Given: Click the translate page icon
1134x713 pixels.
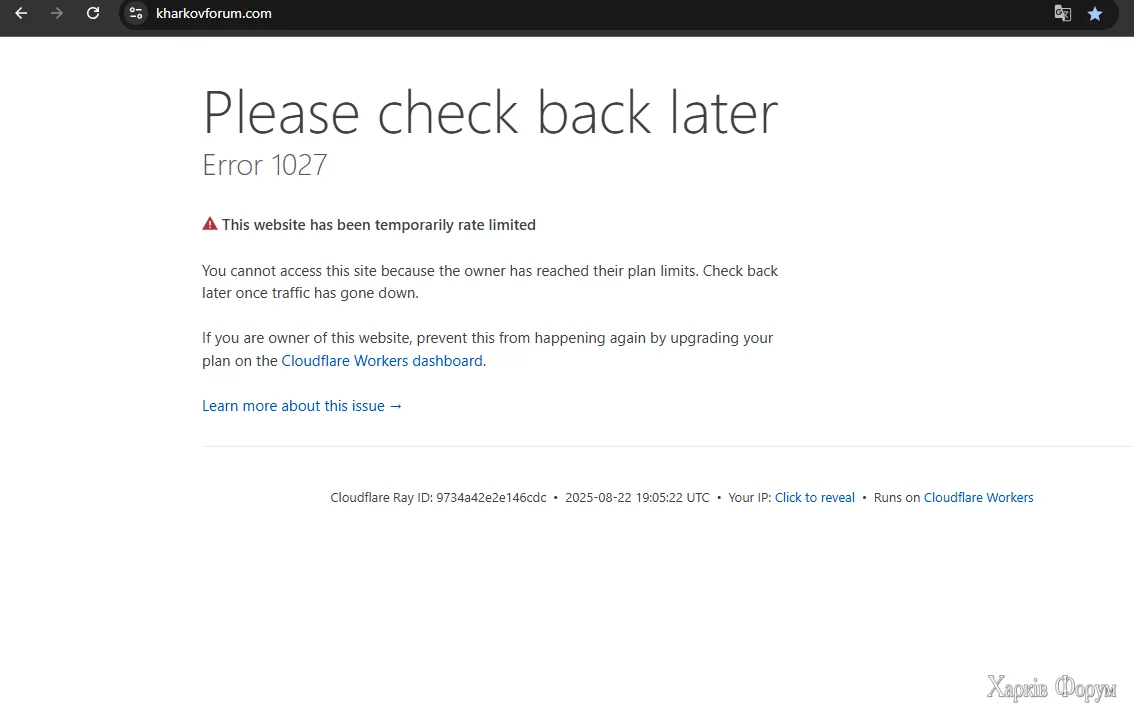Looking at the screenshot, I should [1062, 13].
